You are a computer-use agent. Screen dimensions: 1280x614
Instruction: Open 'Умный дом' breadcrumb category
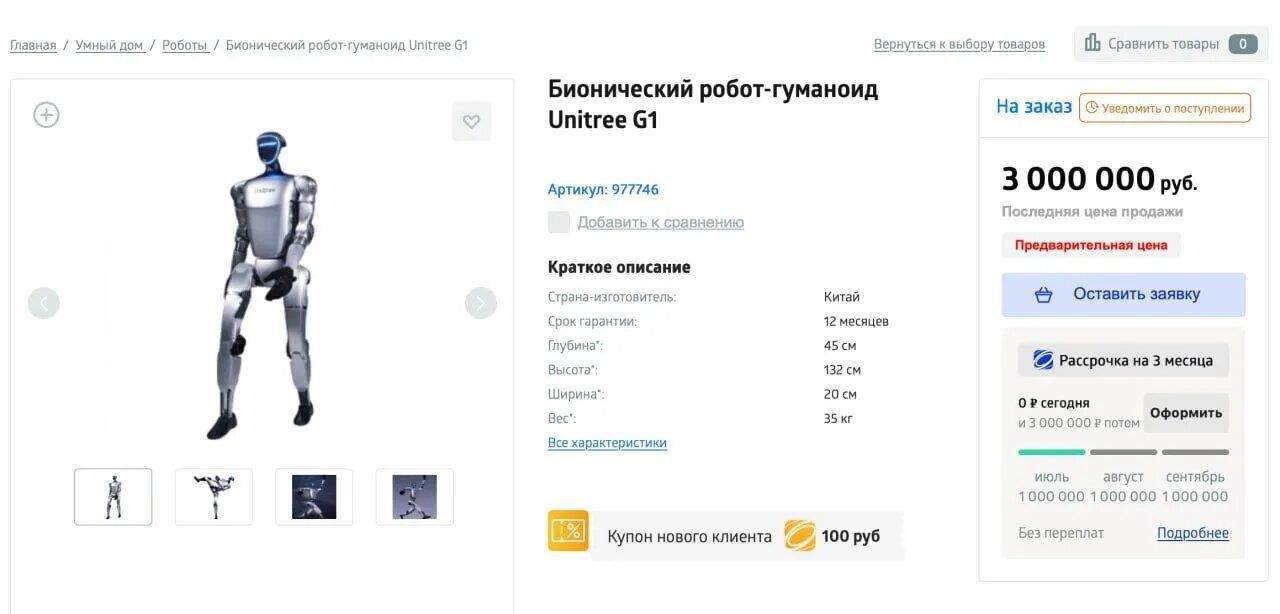109,45
